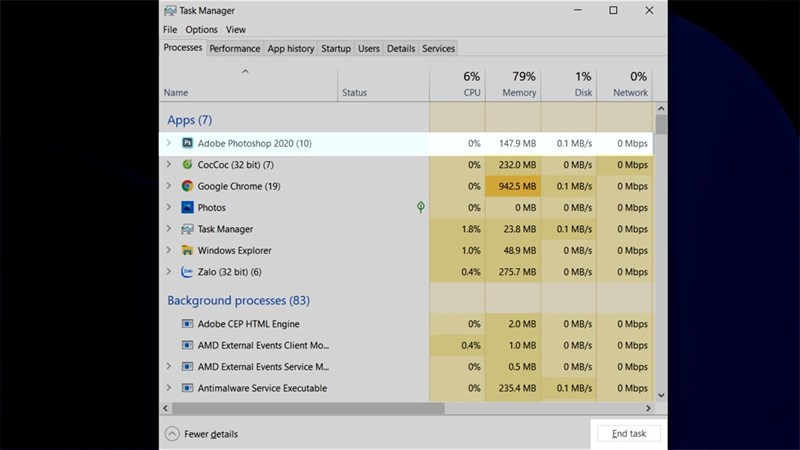Click the Zalo app icon
This screenshot has width=800, height=450.
pos(187,271)
